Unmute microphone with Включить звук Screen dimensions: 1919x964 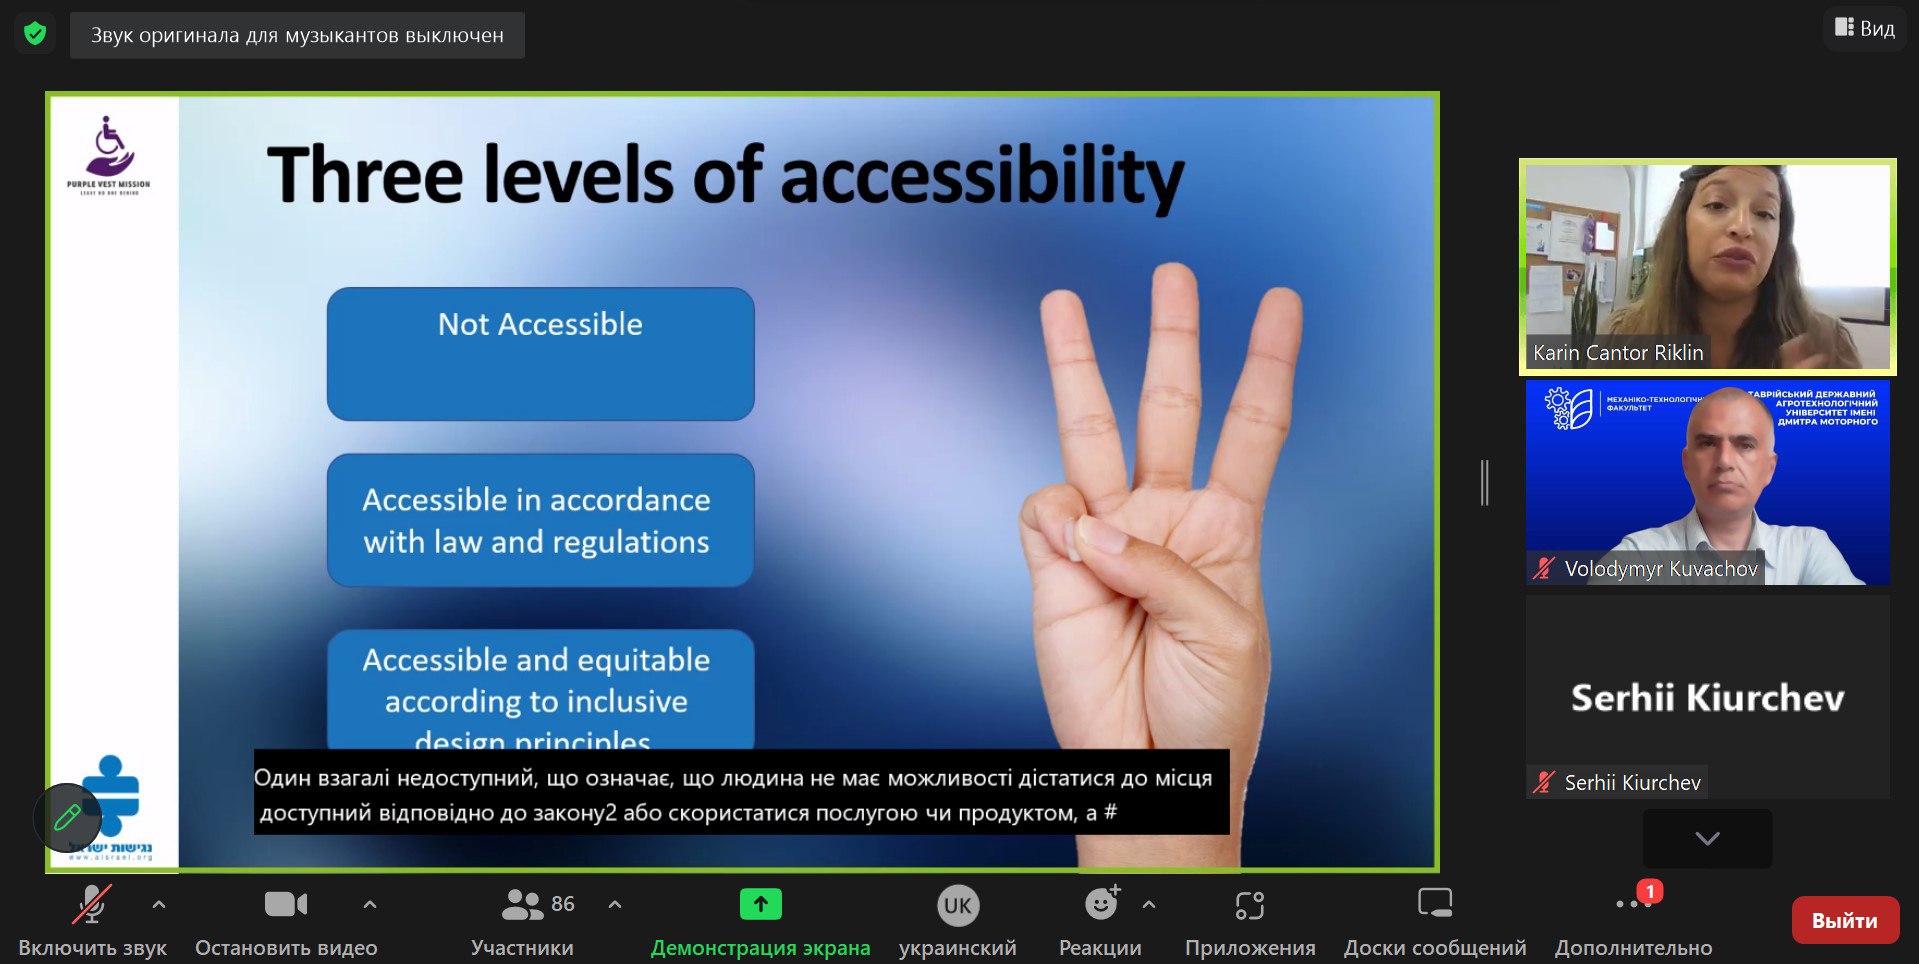point(92,921)
